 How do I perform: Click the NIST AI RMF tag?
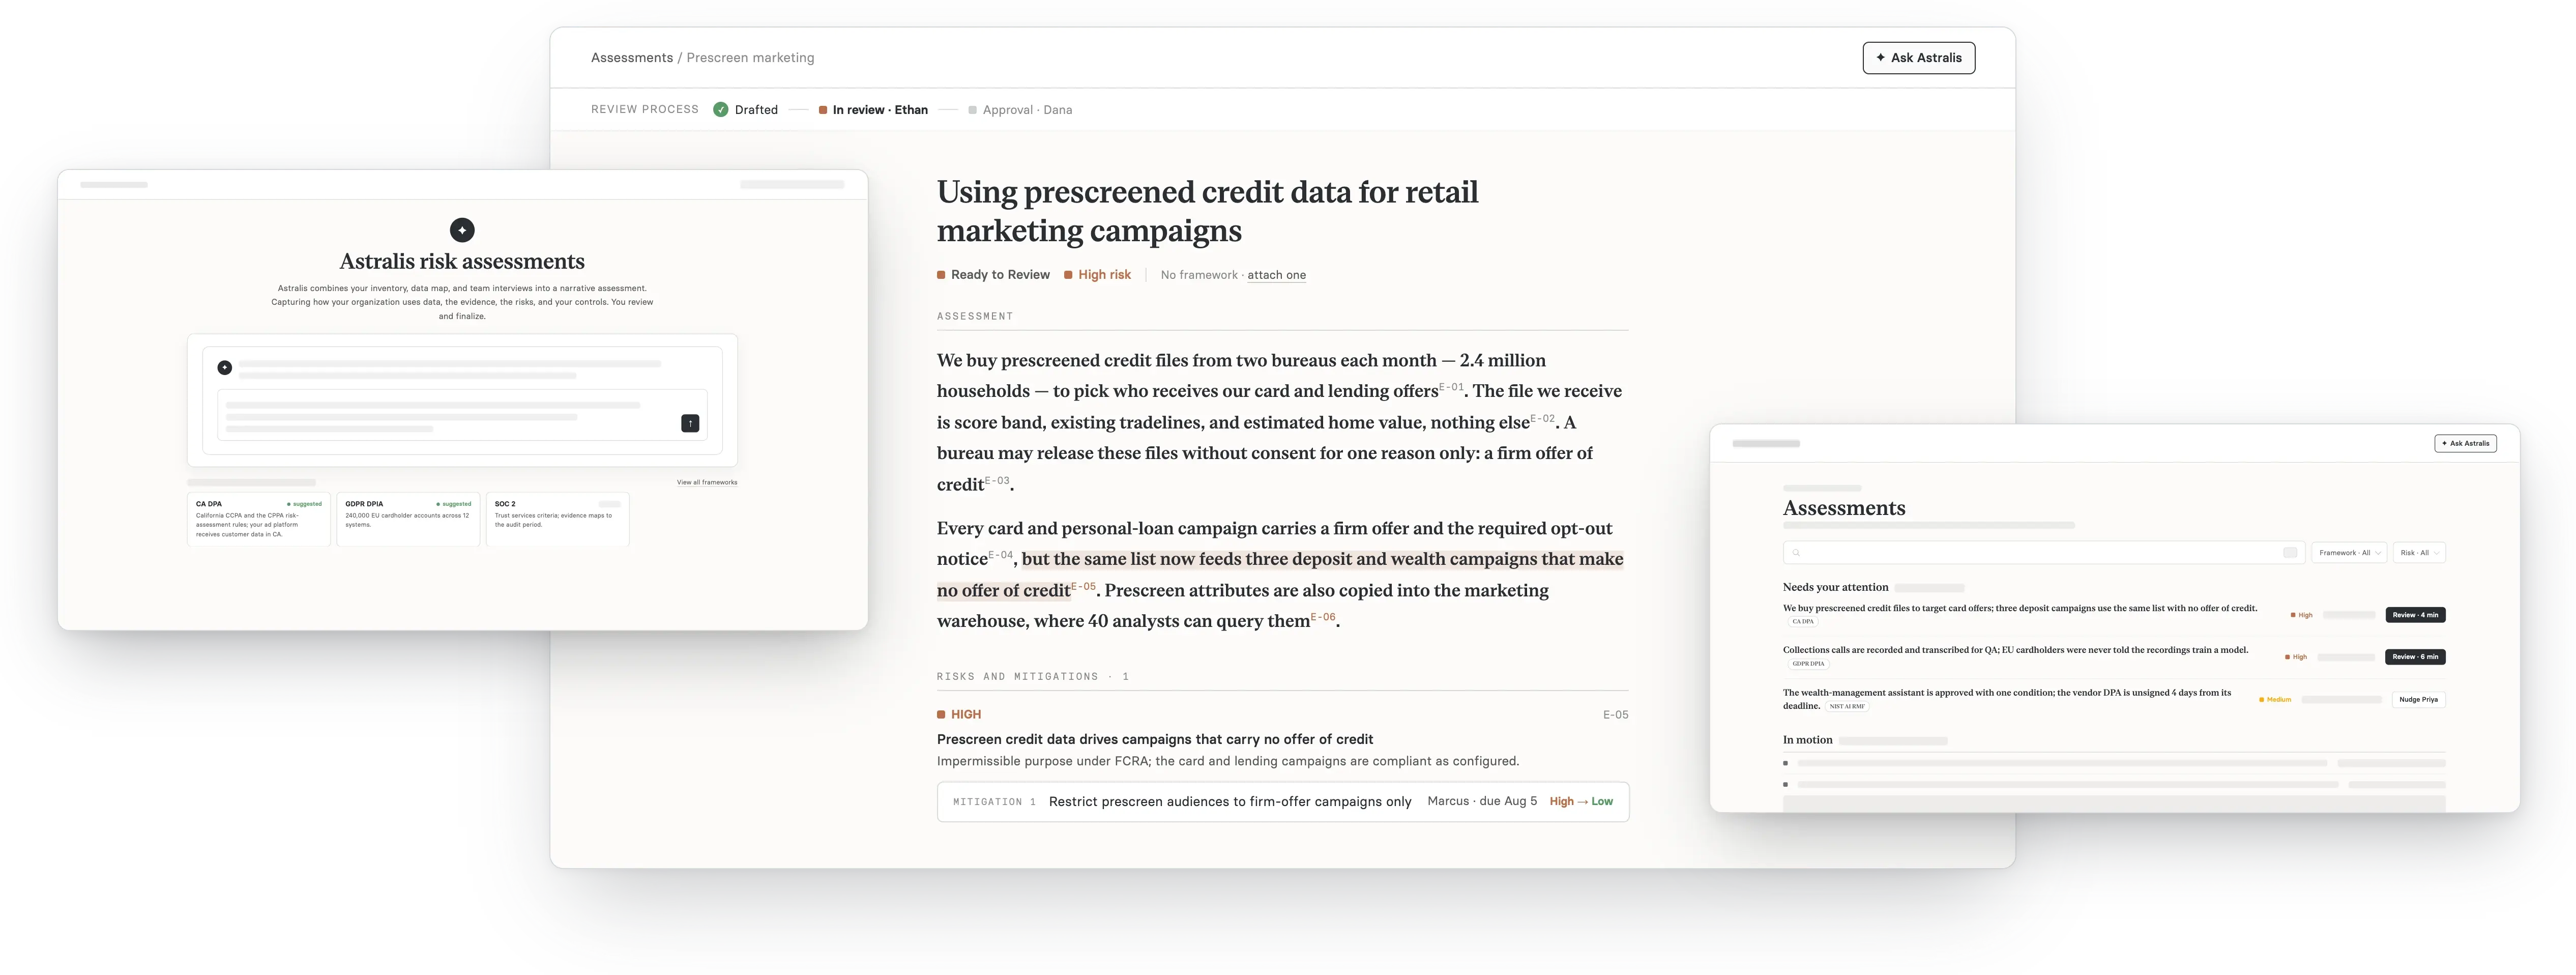[x=1847, y=706]
